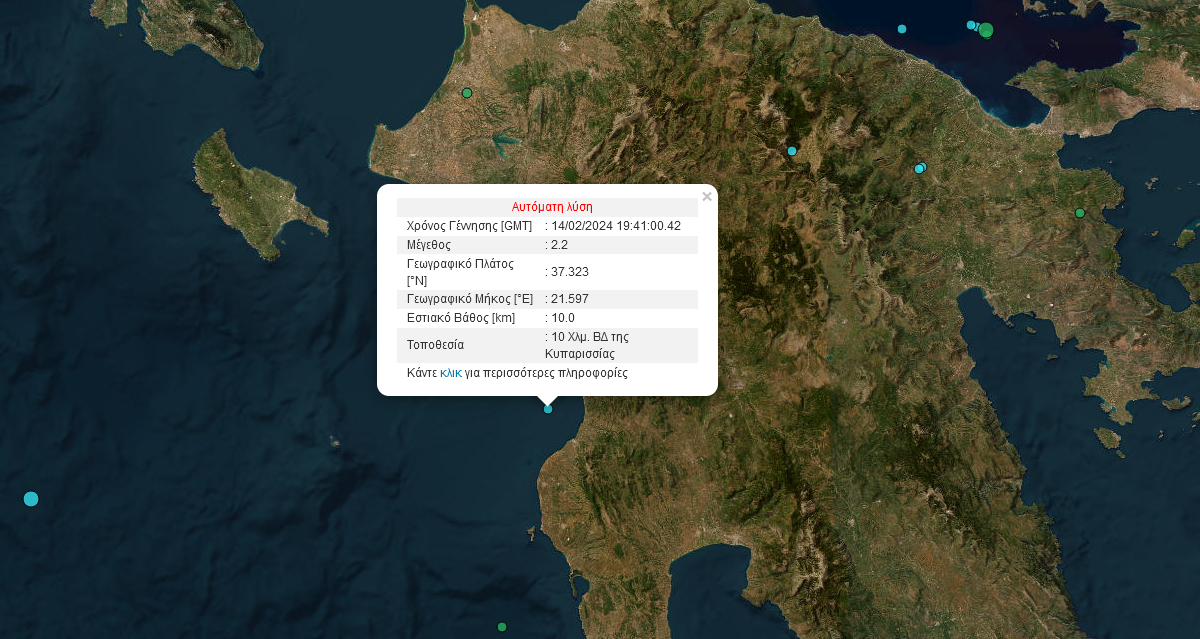
Task: Close the earthquake info popup
Action: point(707,197)
